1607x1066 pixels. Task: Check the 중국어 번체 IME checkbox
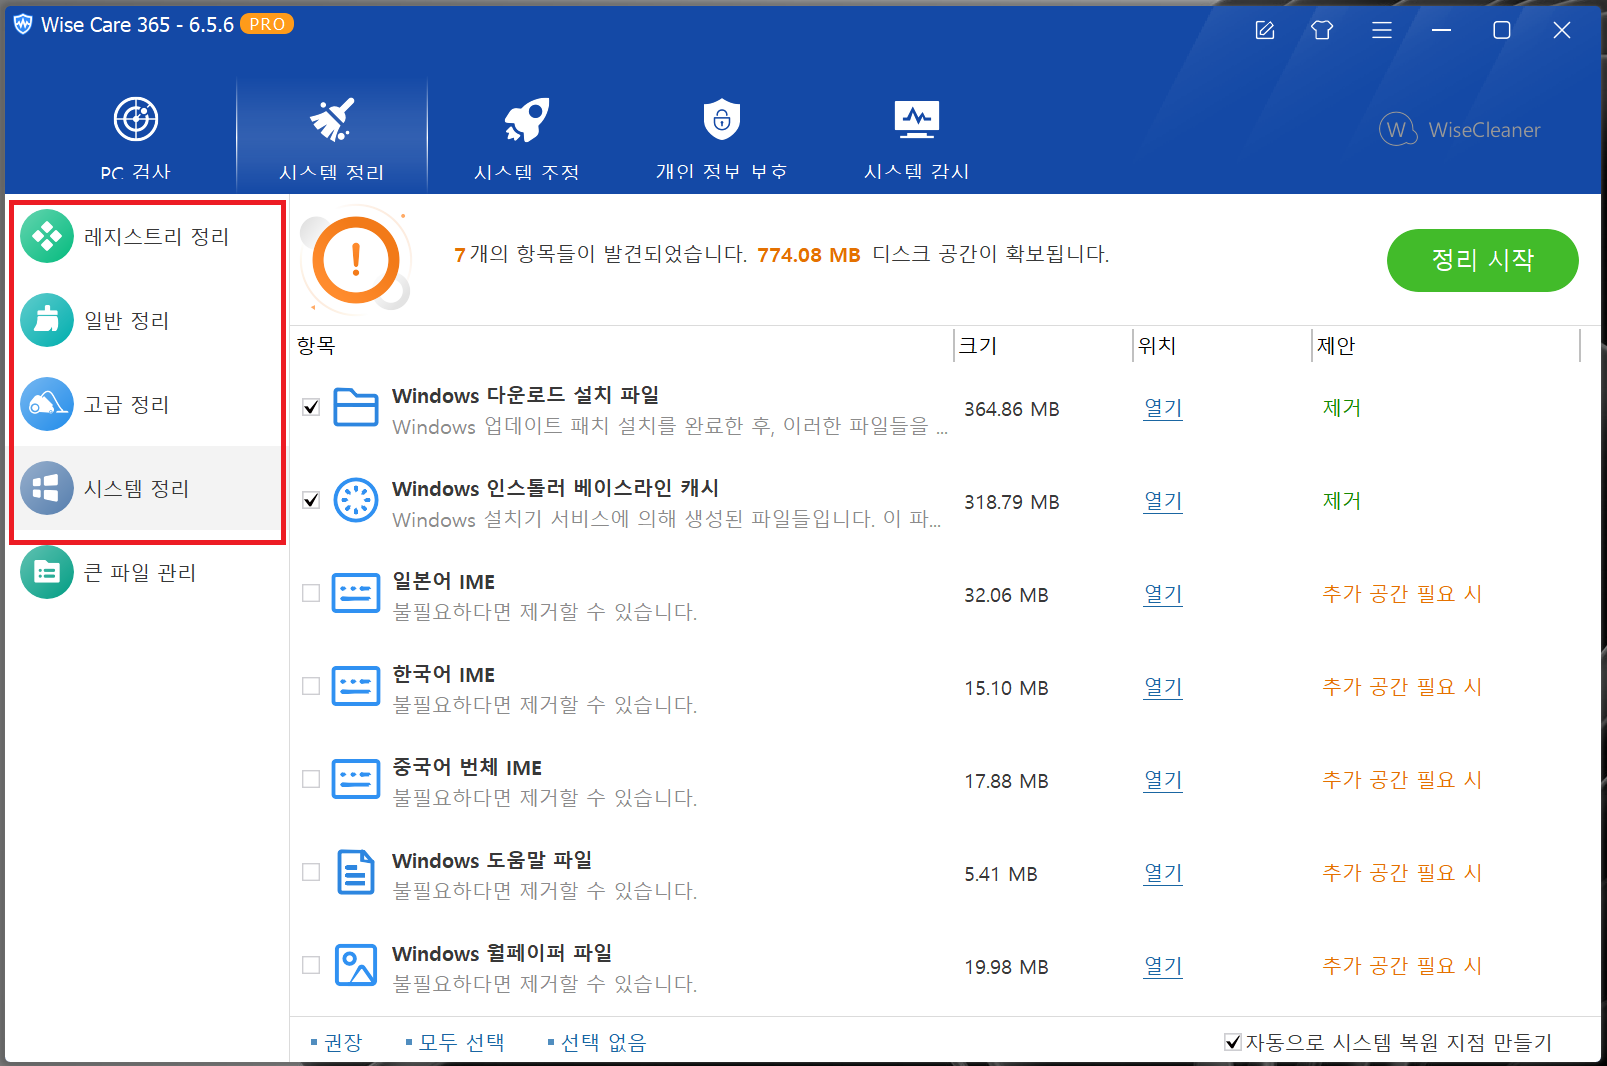311,779
